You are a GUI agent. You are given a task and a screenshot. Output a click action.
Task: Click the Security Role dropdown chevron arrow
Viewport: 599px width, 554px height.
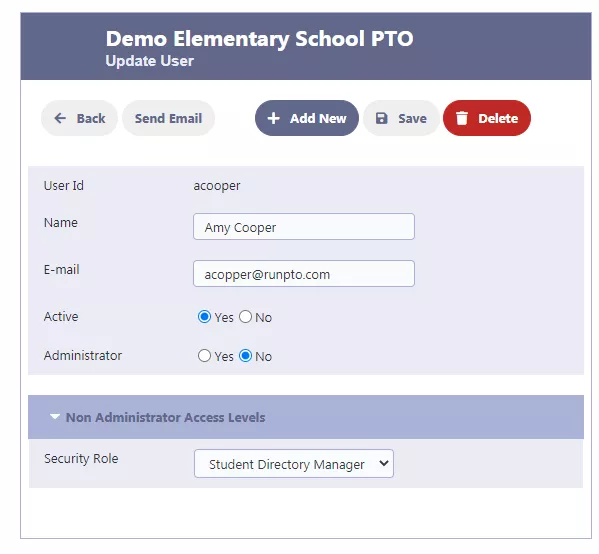pyautogui.click(x=384, y=463)
